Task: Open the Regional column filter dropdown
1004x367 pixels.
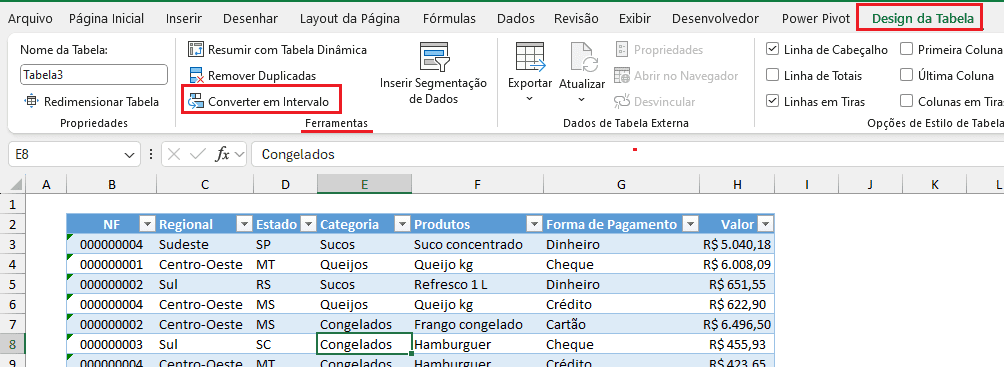Action: click(244, 224)
